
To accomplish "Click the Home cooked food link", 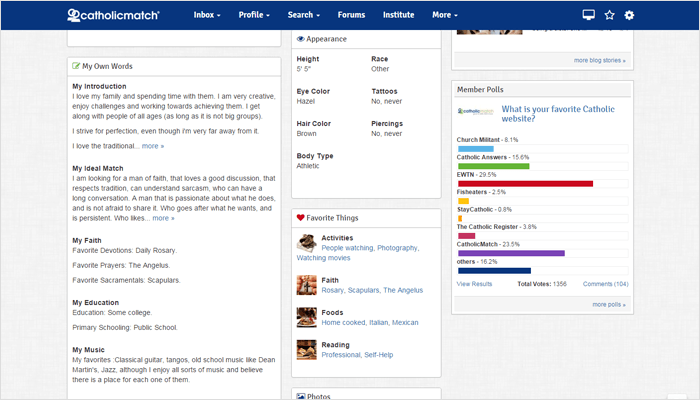I will pos(343,322).
